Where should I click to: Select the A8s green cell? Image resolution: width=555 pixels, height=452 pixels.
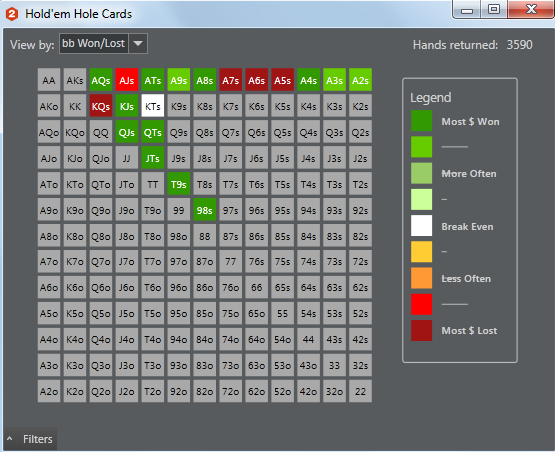coord(205,80)
